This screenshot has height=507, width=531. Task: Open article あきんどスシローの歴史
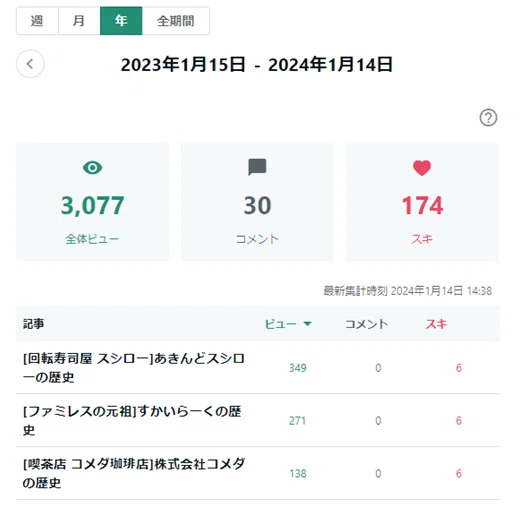[x=134, y=367]
